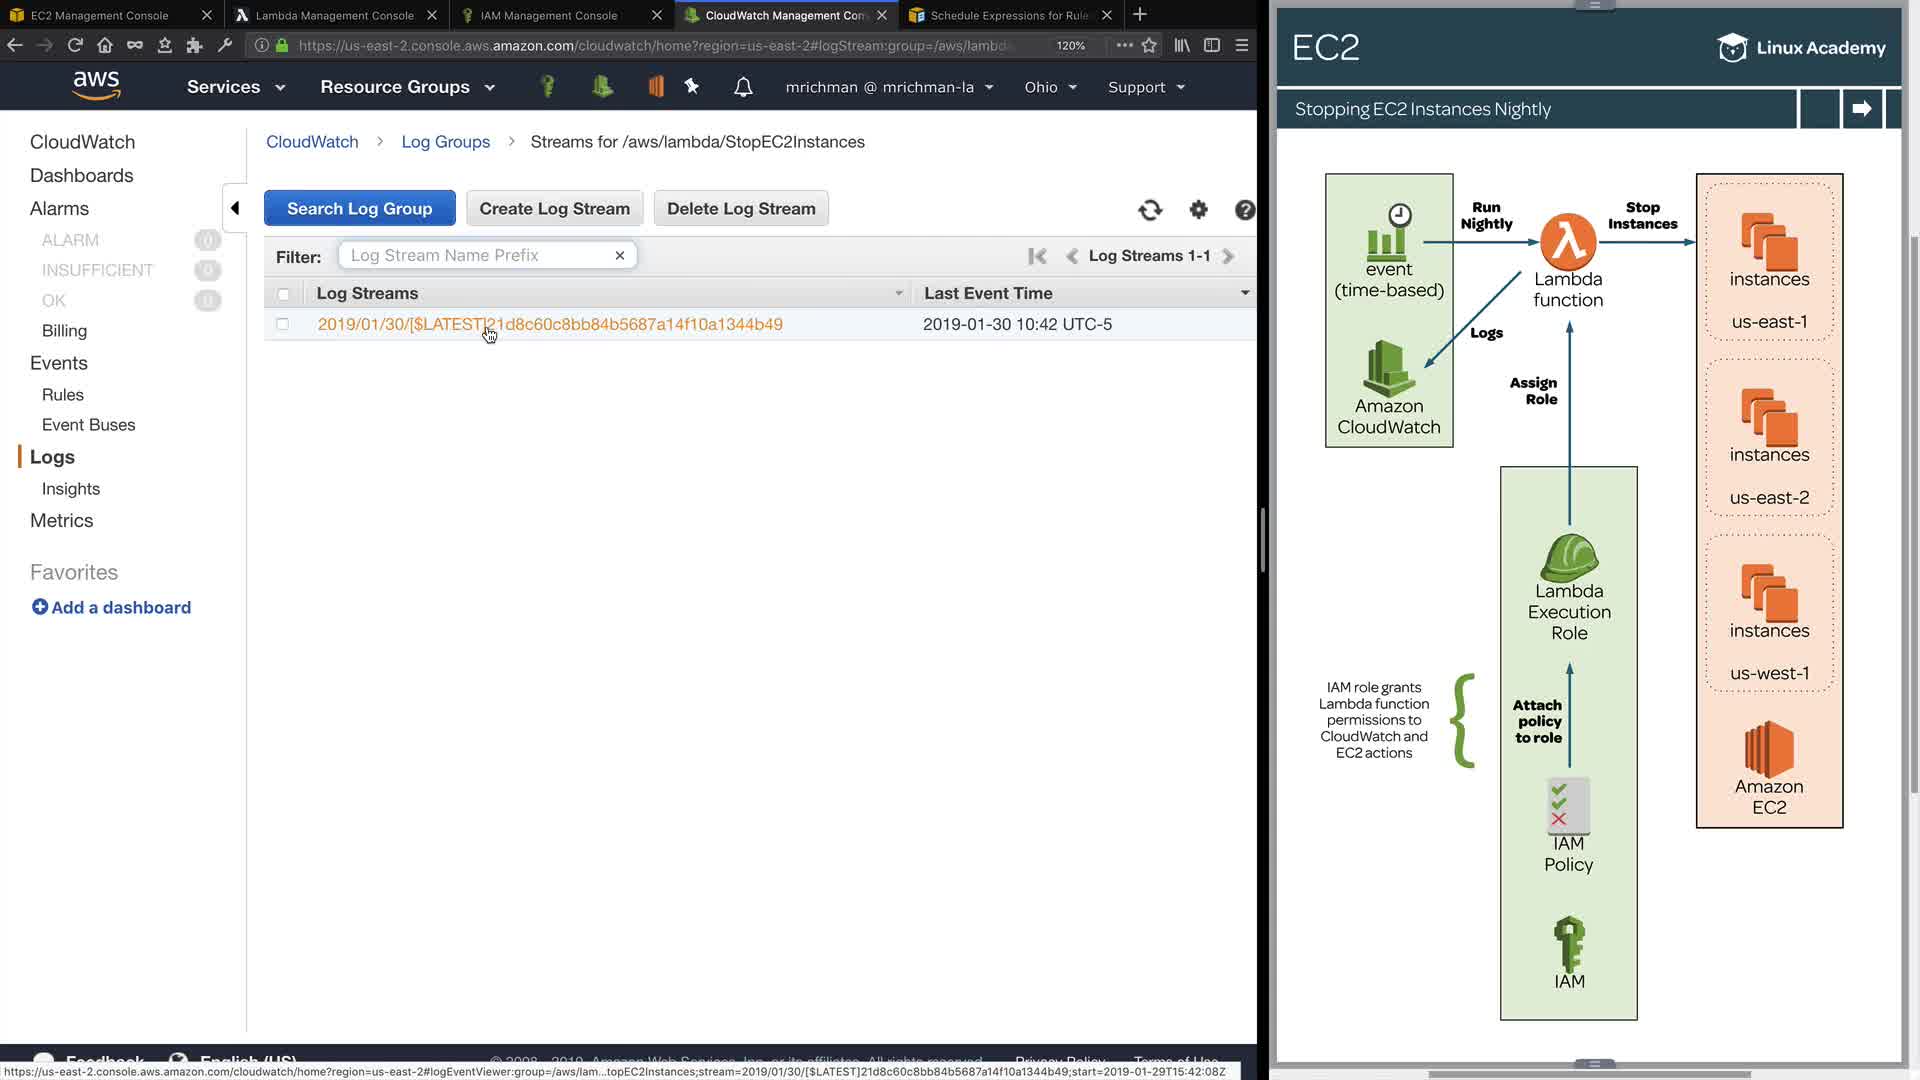Click the pin shortcuts icon in AWS navbar

[x=692, y=87]
